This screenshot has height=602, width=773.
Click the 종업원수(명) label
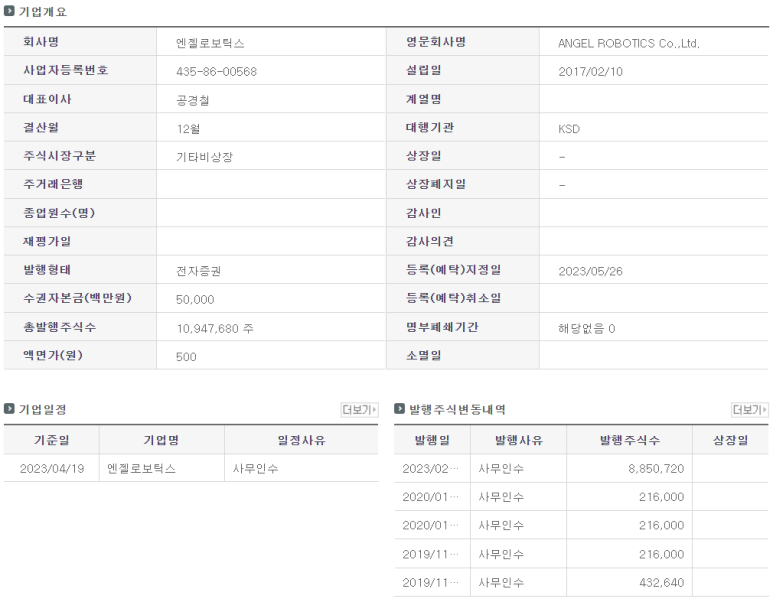click(59, 213)
